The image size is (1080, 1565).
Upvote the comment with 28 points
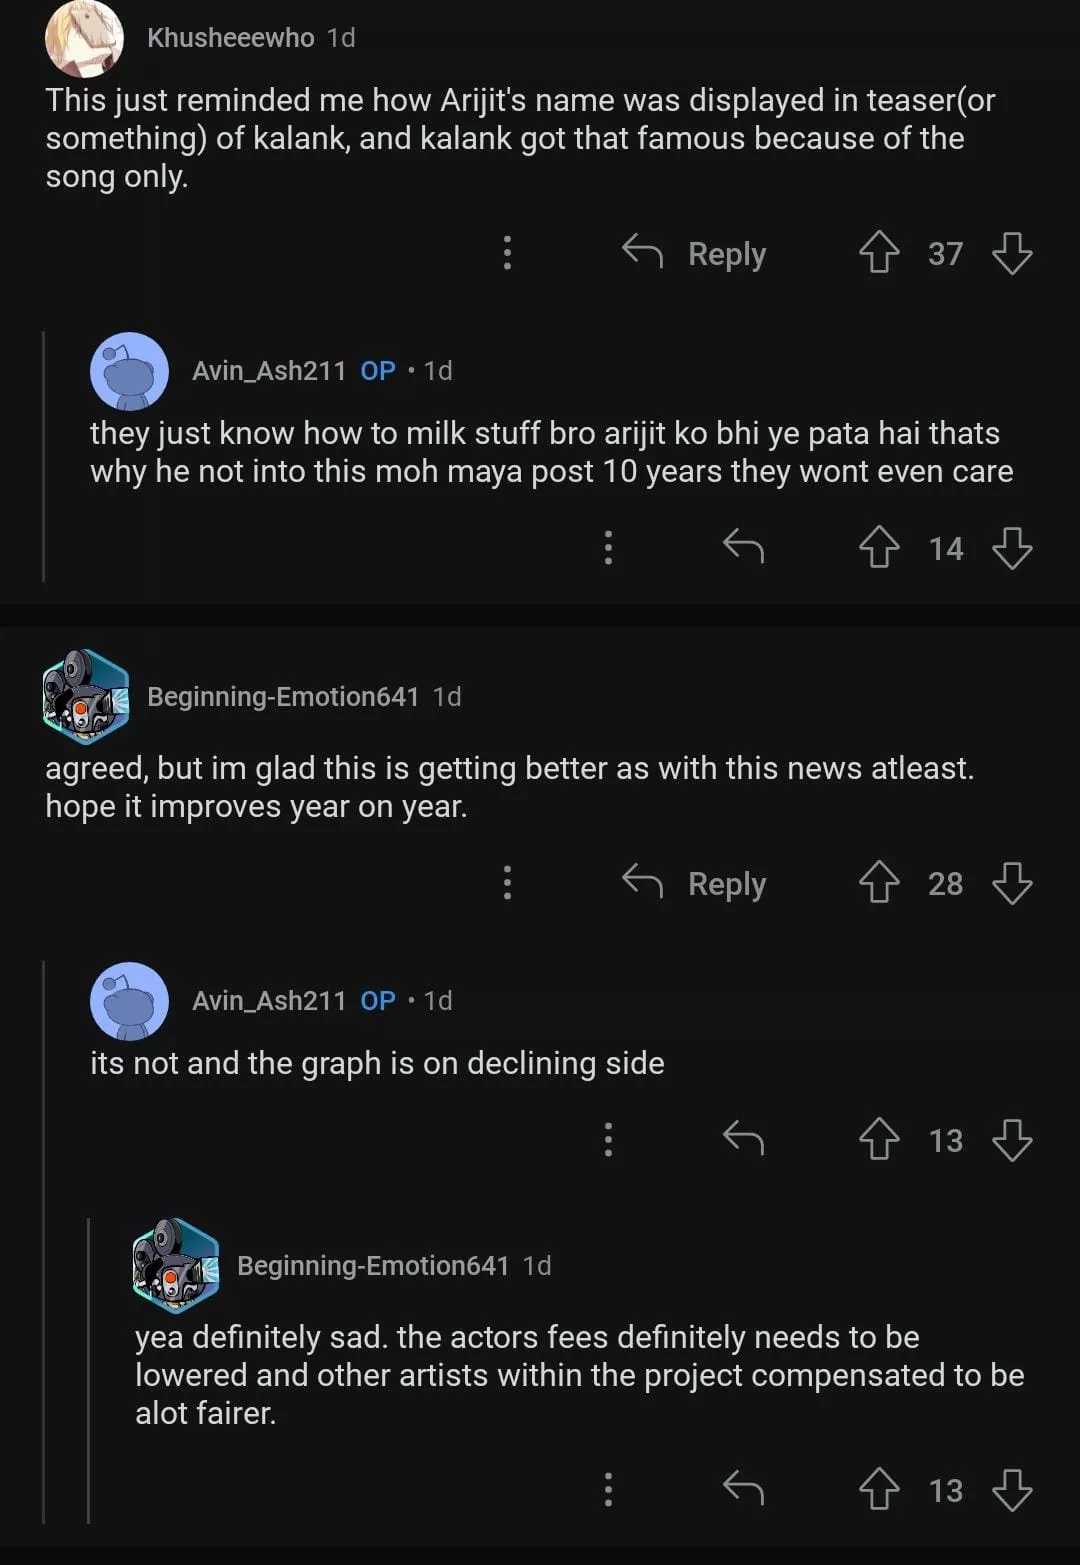tap(879, 883)
